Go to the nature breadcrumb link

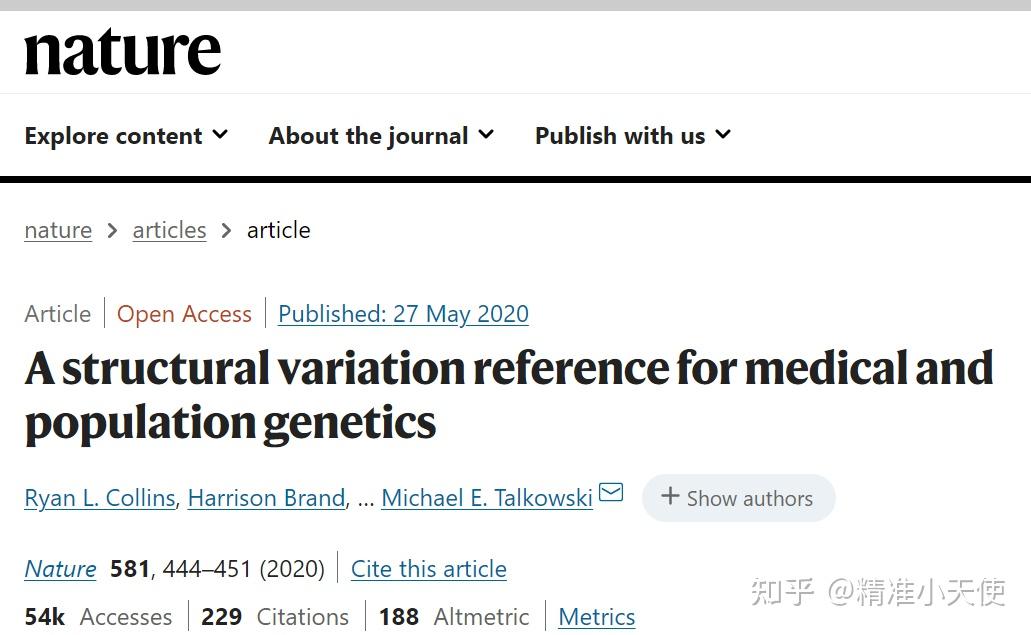coord(58,230)
